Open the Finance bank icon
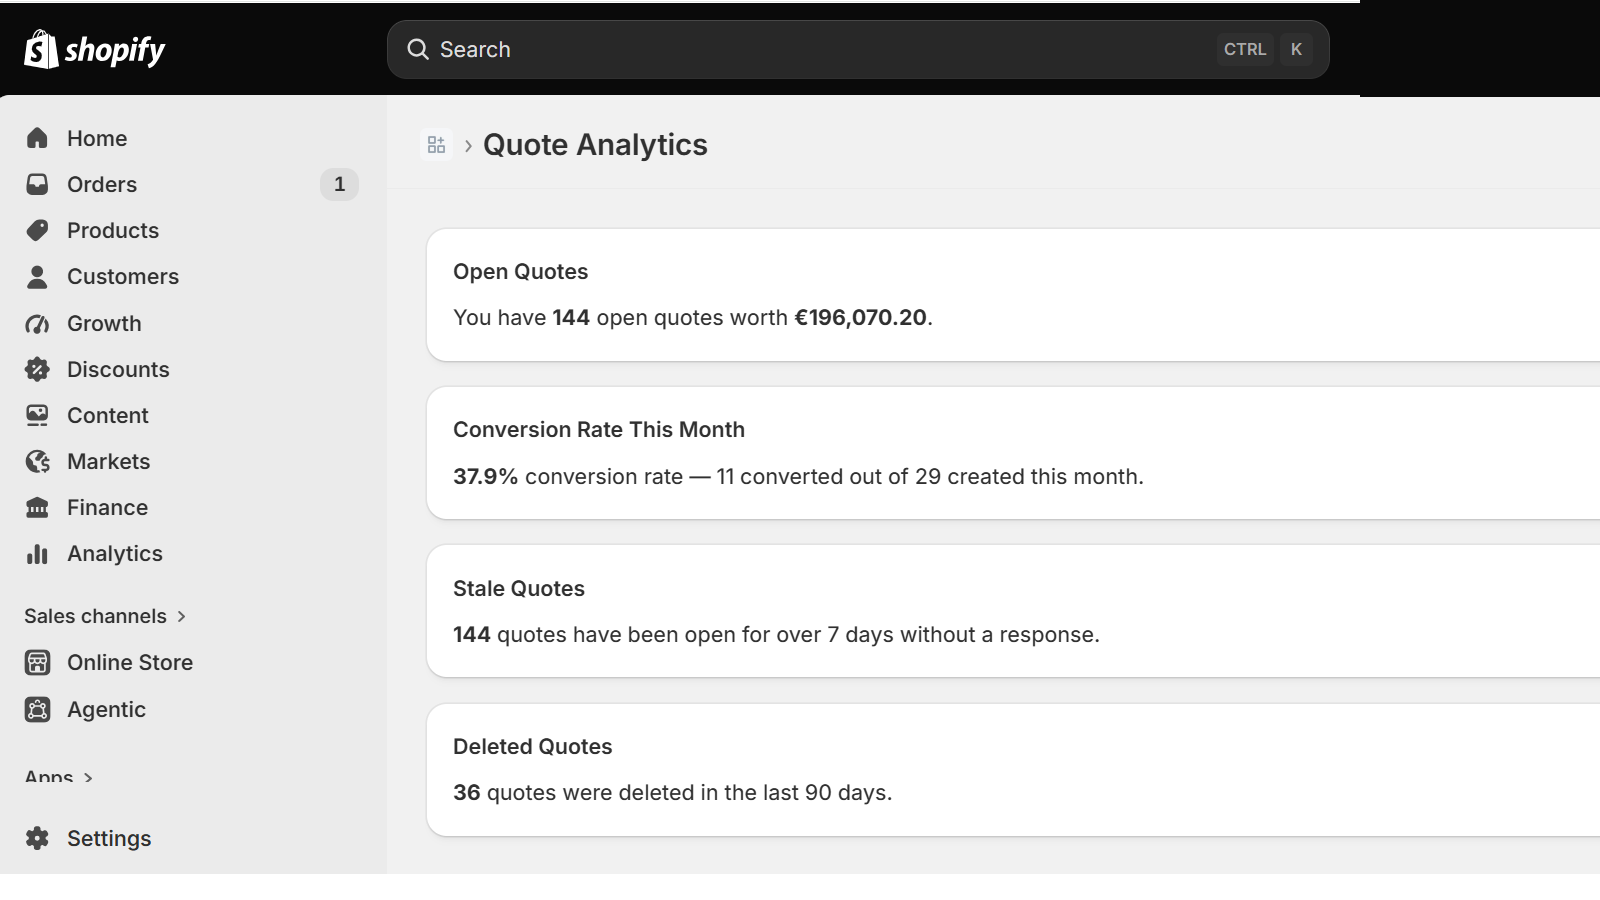Image resolution: width=1600 pixels, height=900 pixels. pyautogui.click(x=37, y=507)
